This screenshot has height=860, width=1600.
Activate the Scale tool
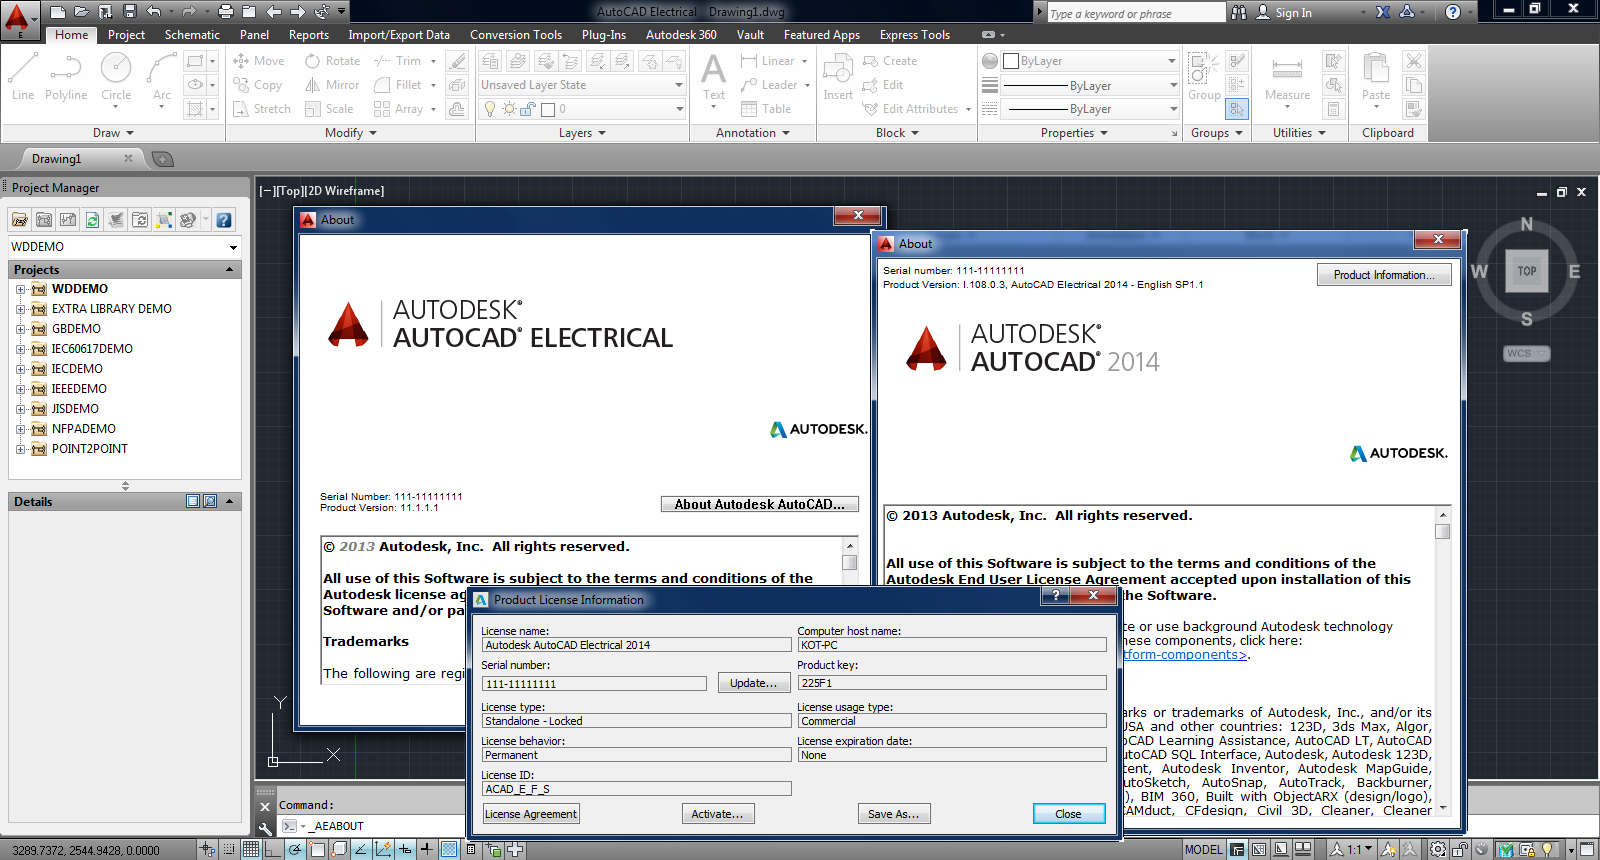point(329,109)
